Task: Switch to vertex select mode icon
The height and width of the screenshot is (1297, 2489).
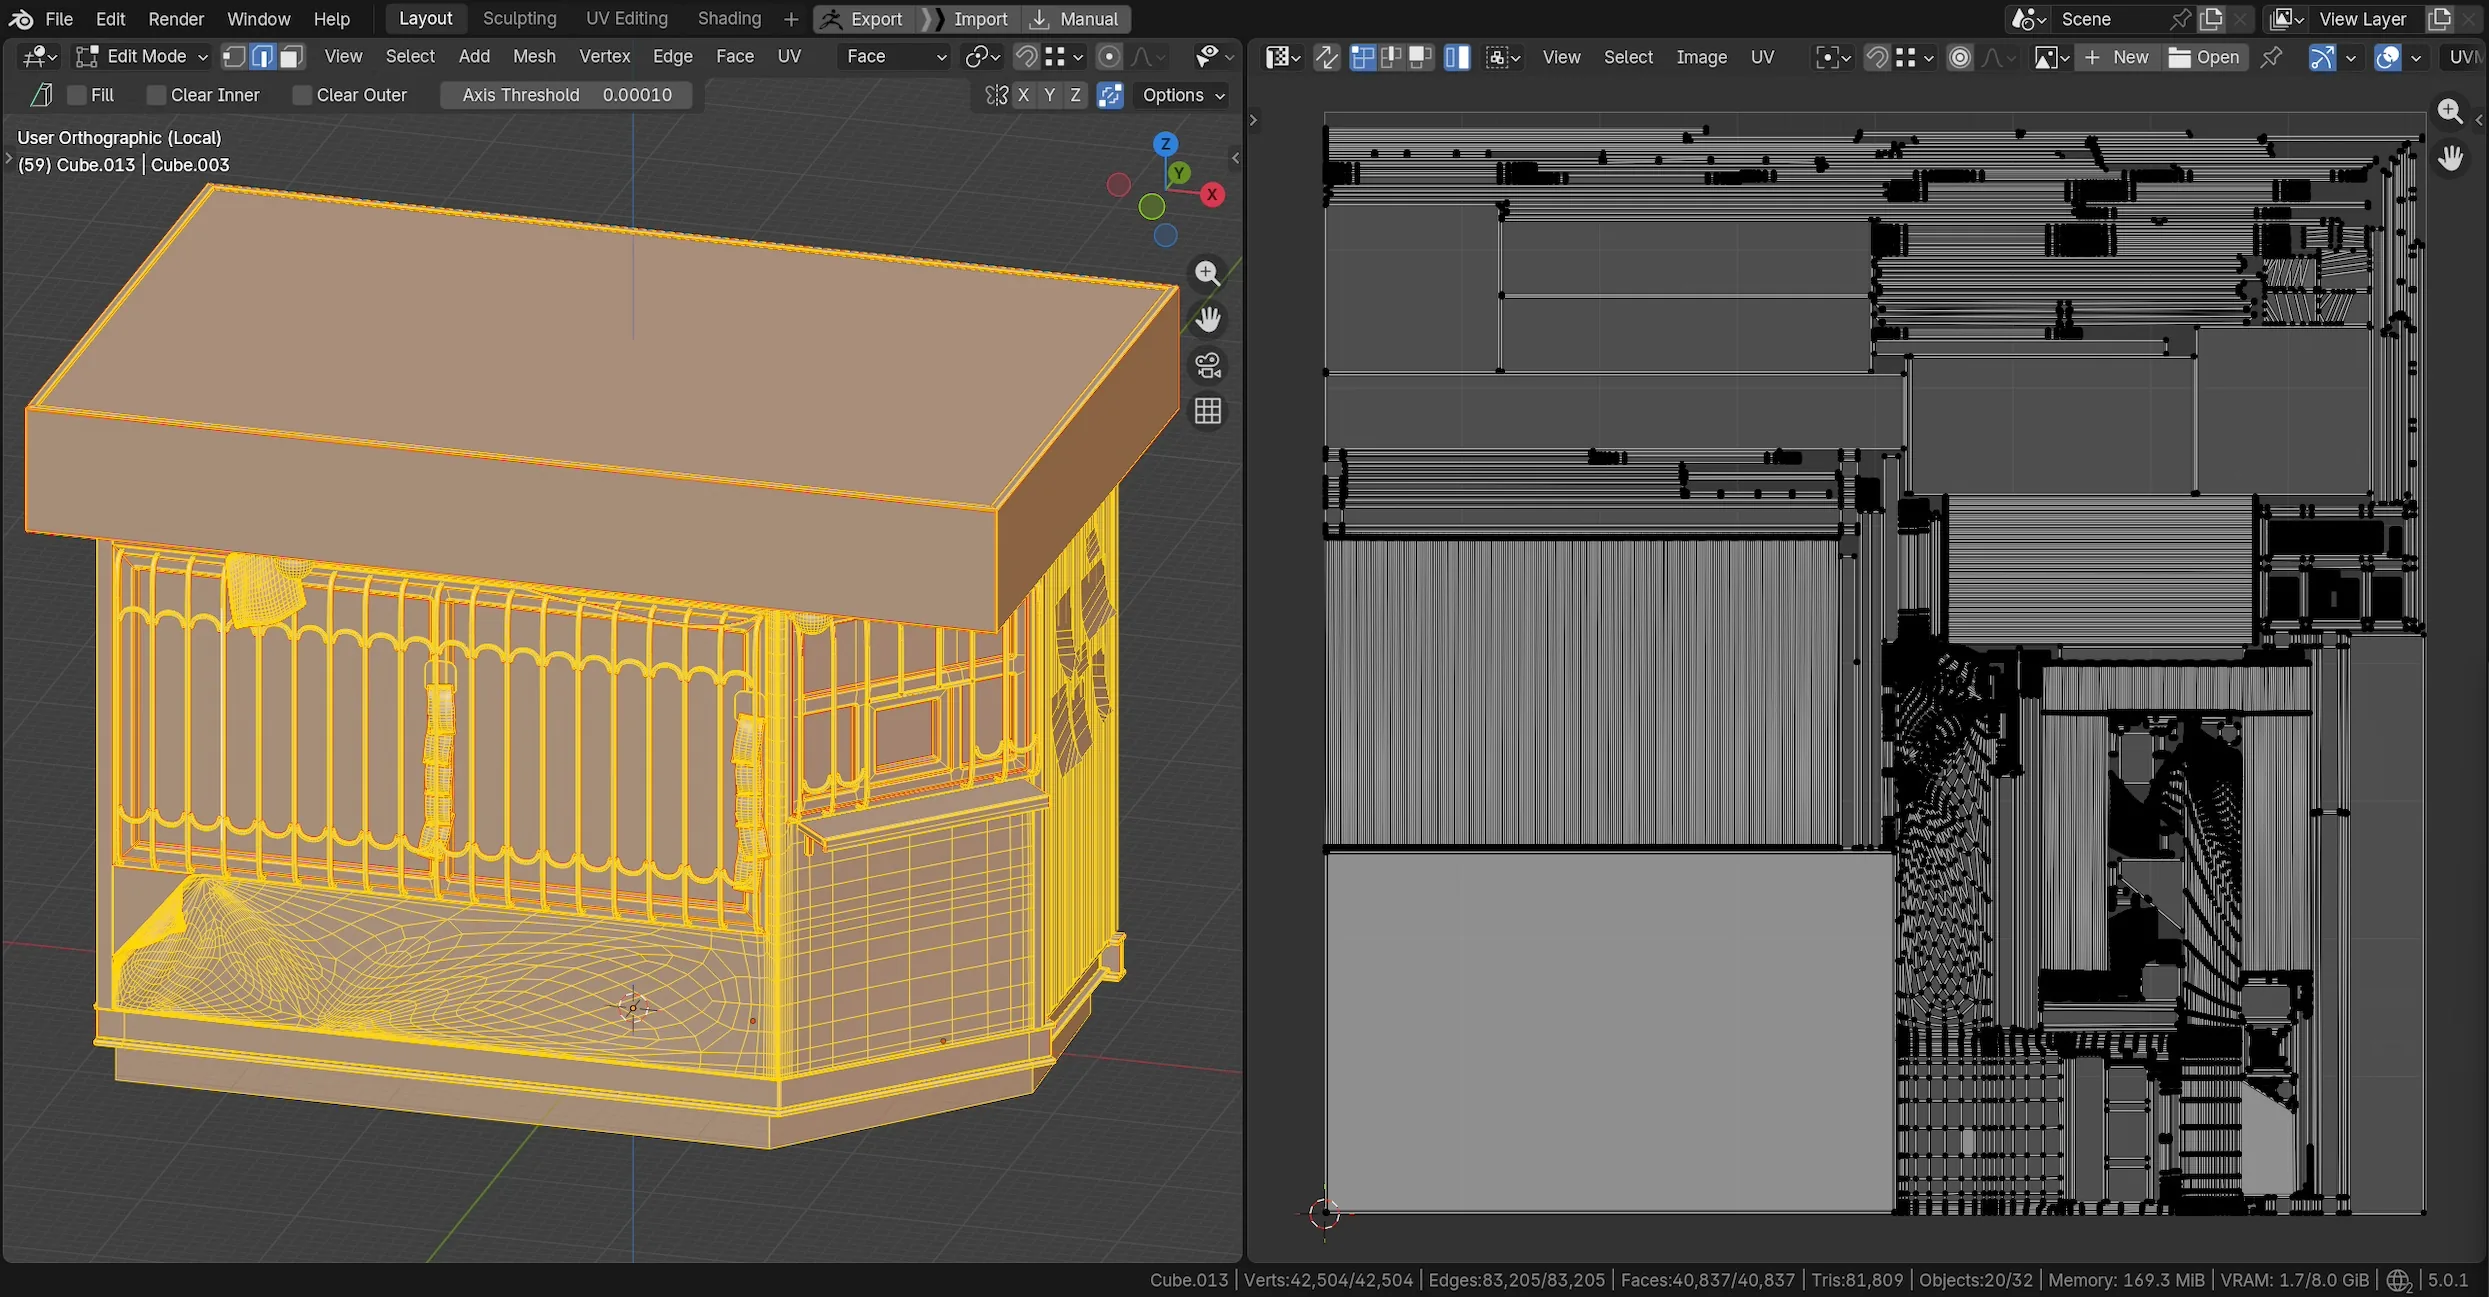Action: tap(234, 57)
